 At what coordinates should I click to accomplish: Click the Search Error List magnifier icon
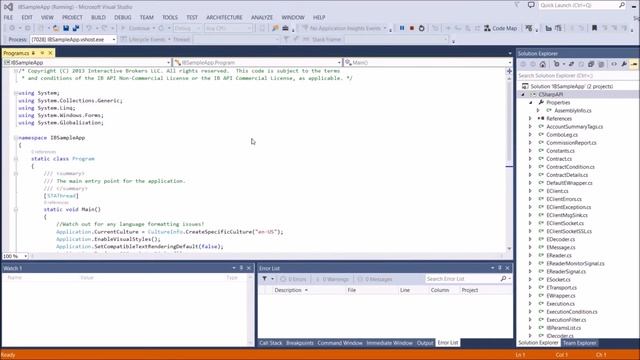503,279
